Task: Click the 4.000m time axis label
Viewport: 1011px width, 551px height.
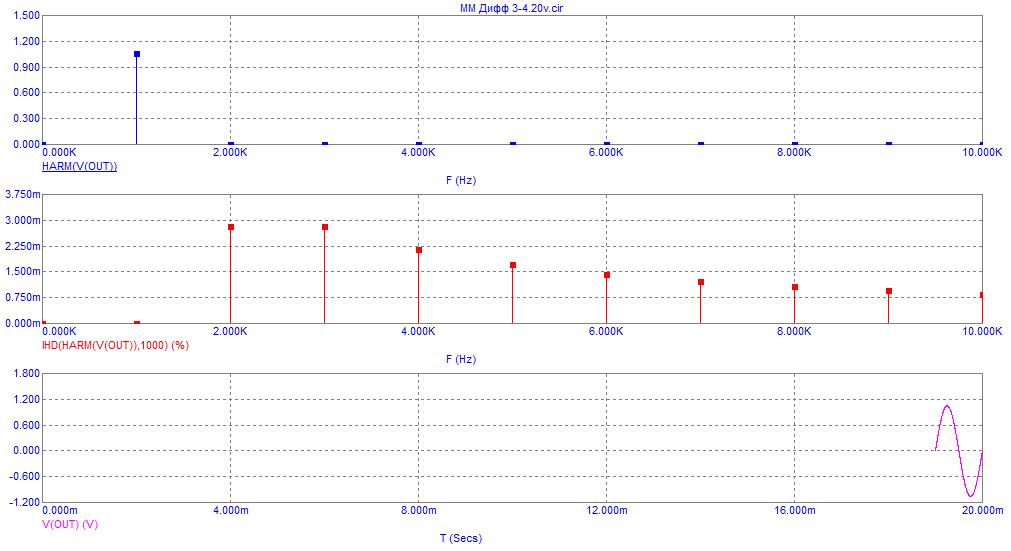Action: 231,510
